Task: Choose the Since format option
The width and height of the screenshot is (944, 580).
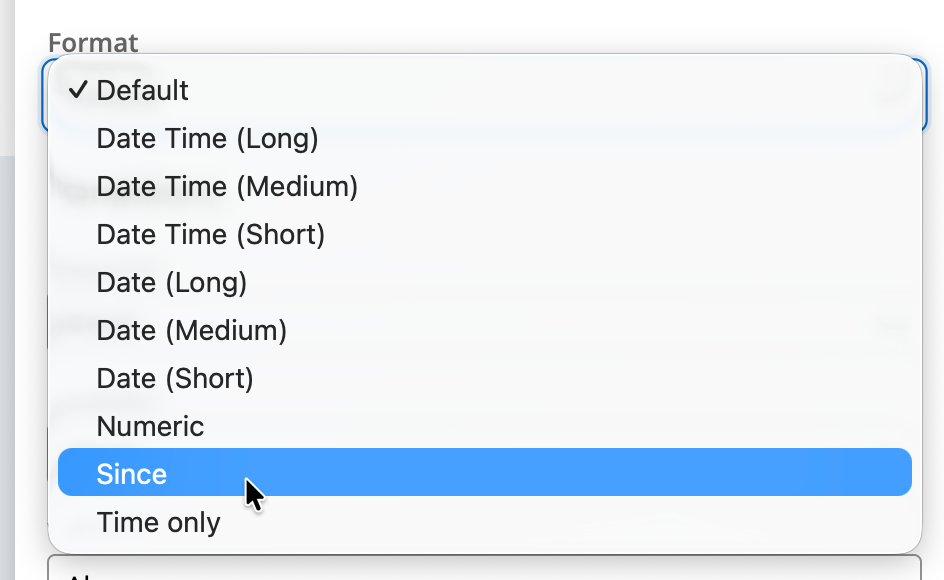Action: (132, 474)
